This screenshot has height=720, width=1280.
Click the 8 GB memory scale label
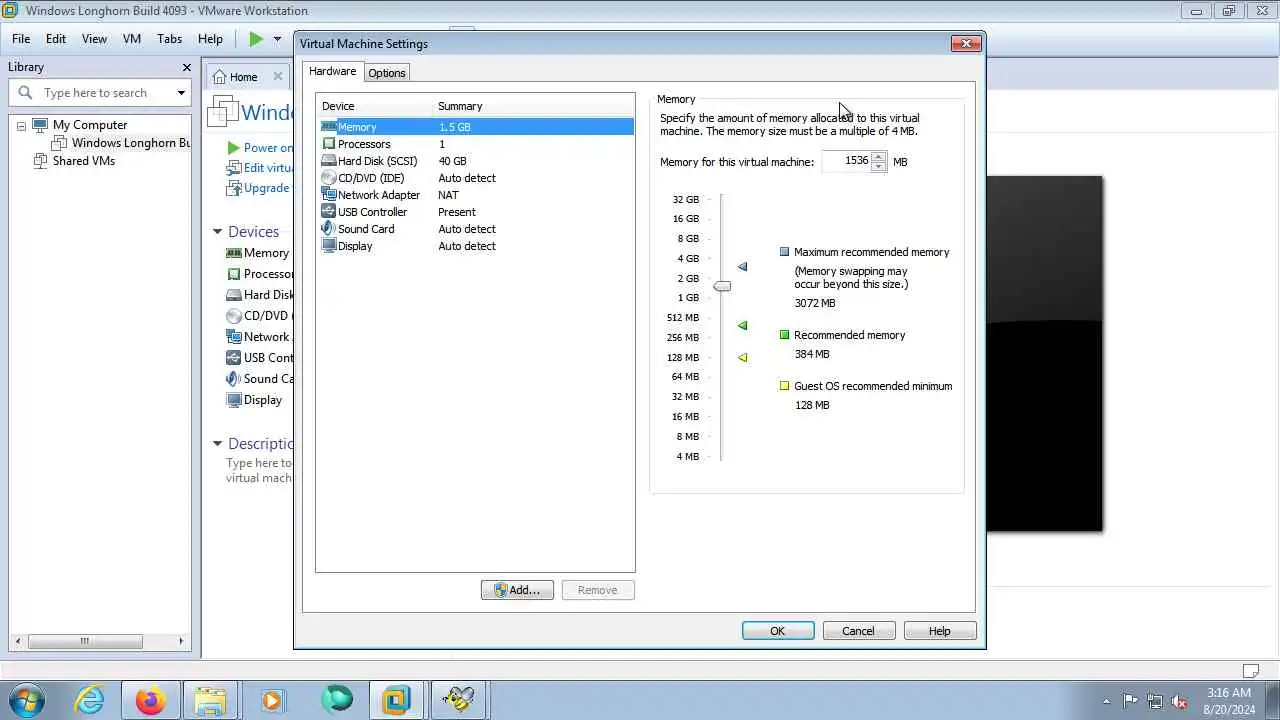pyautogui.click(x=688, y=239)
